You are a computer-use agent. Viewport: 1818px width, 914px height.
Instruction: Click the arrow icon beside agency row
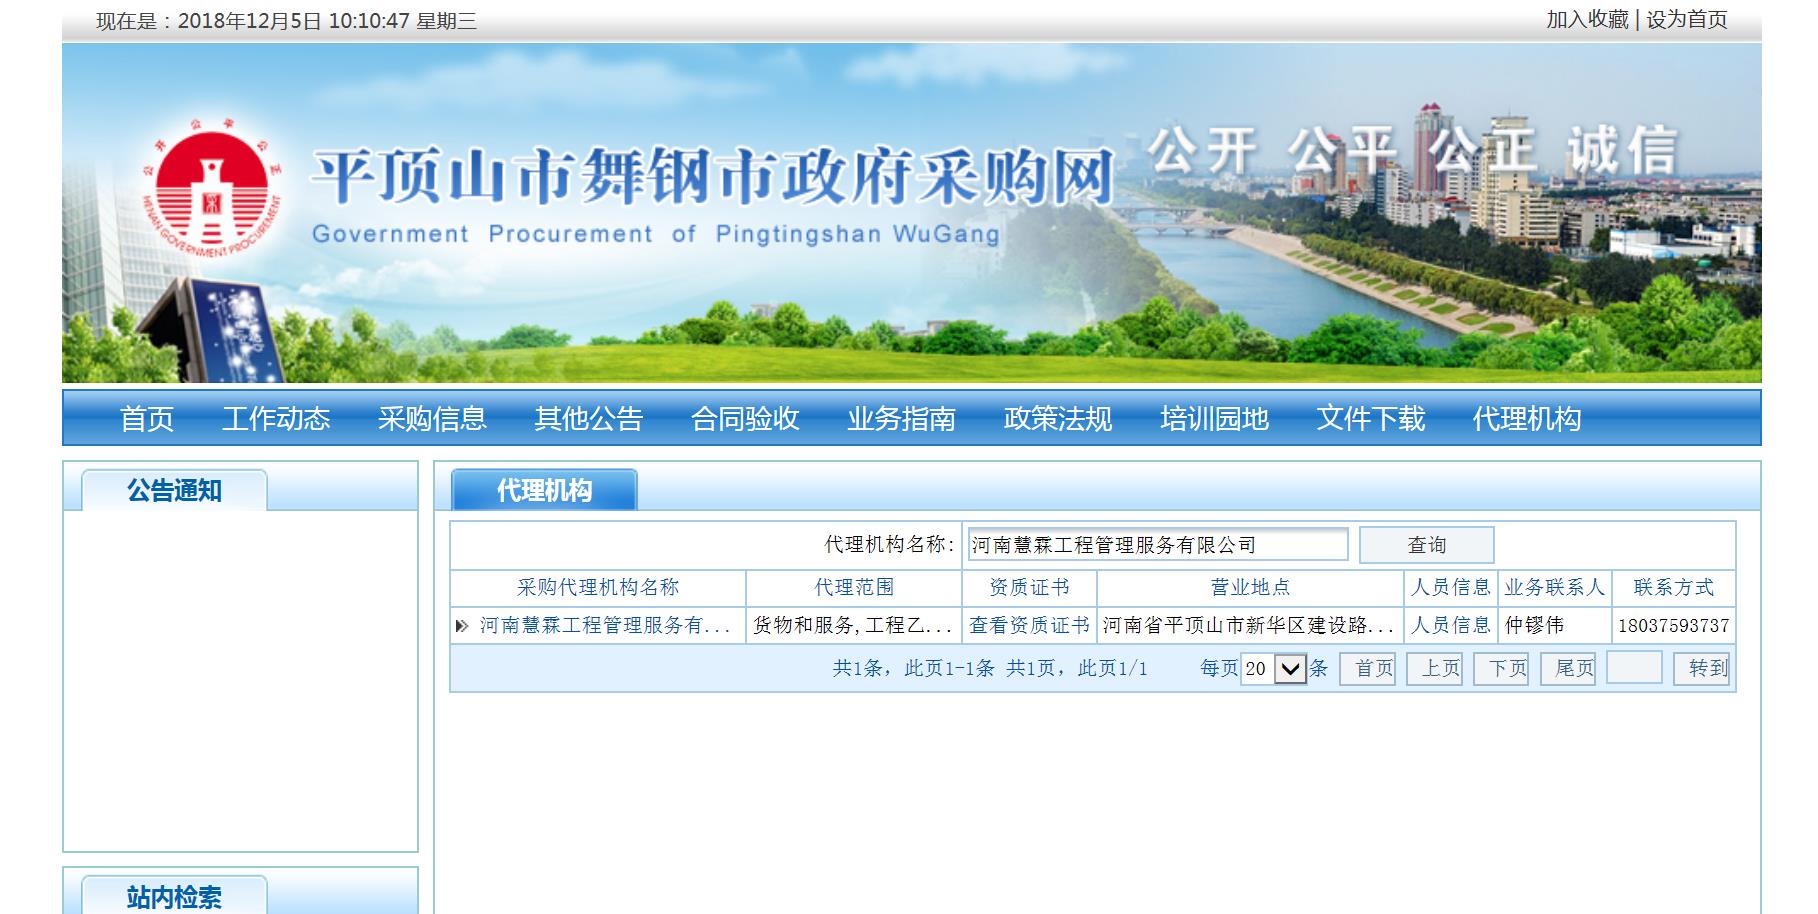tap(461, 626)
